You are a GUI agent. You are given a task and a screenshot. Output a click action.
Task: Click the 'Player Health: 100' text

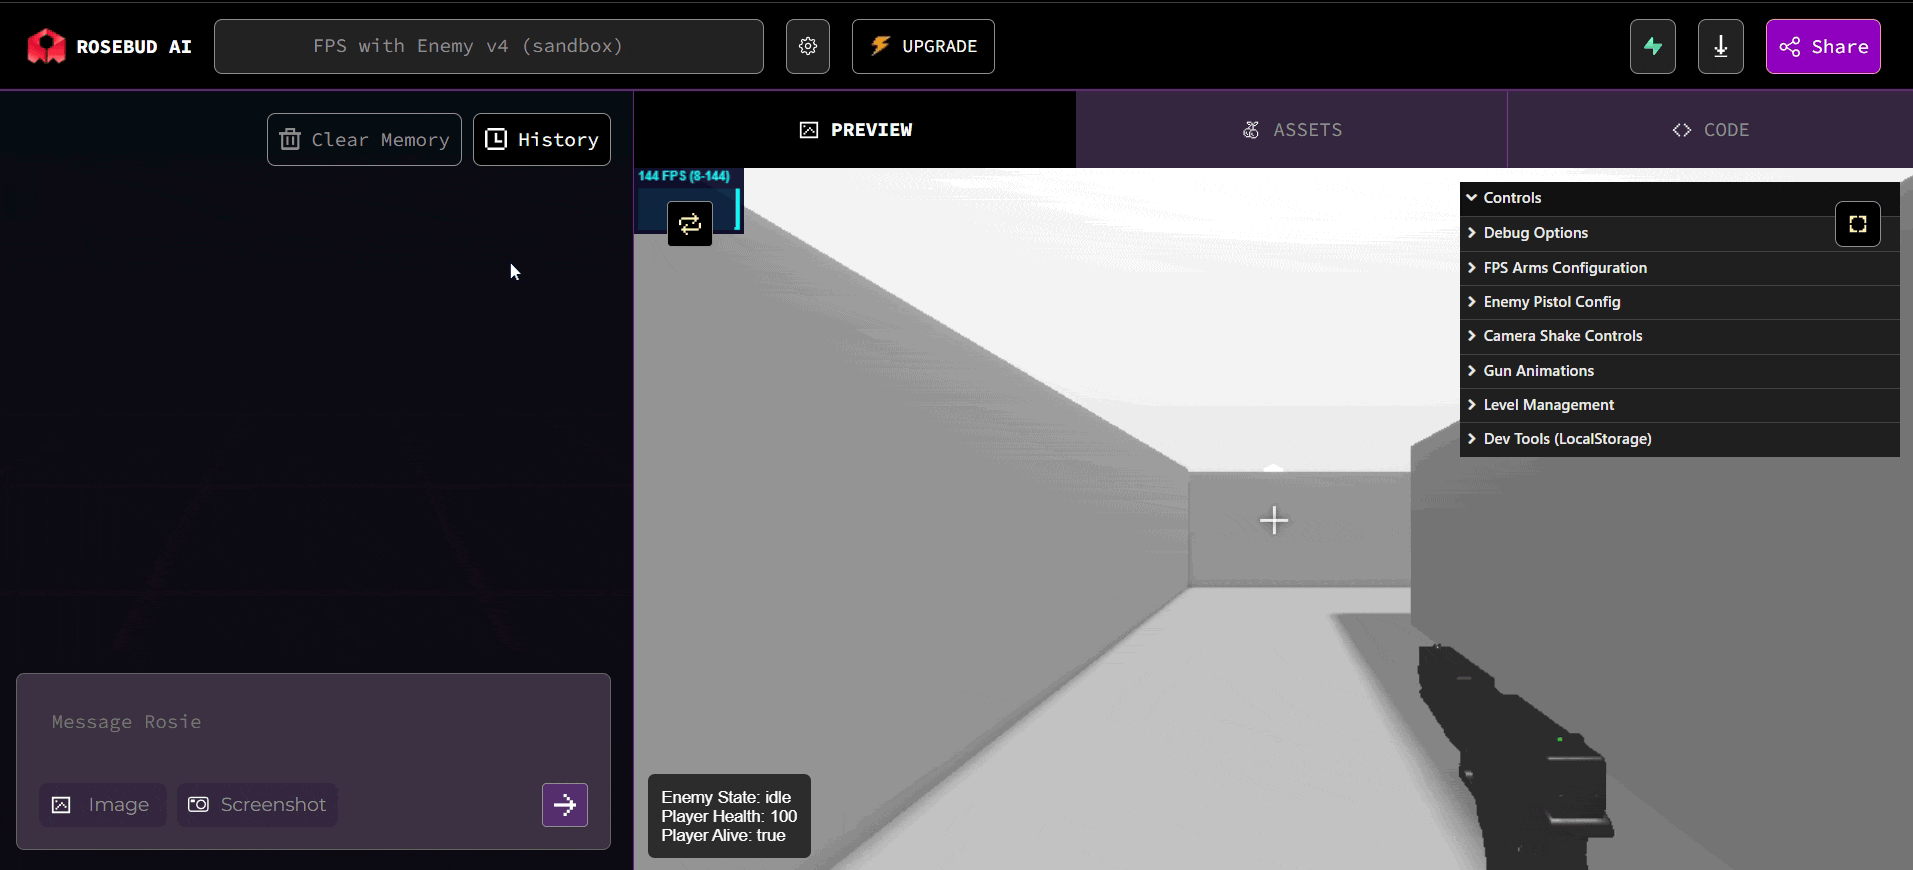point(729,816)
